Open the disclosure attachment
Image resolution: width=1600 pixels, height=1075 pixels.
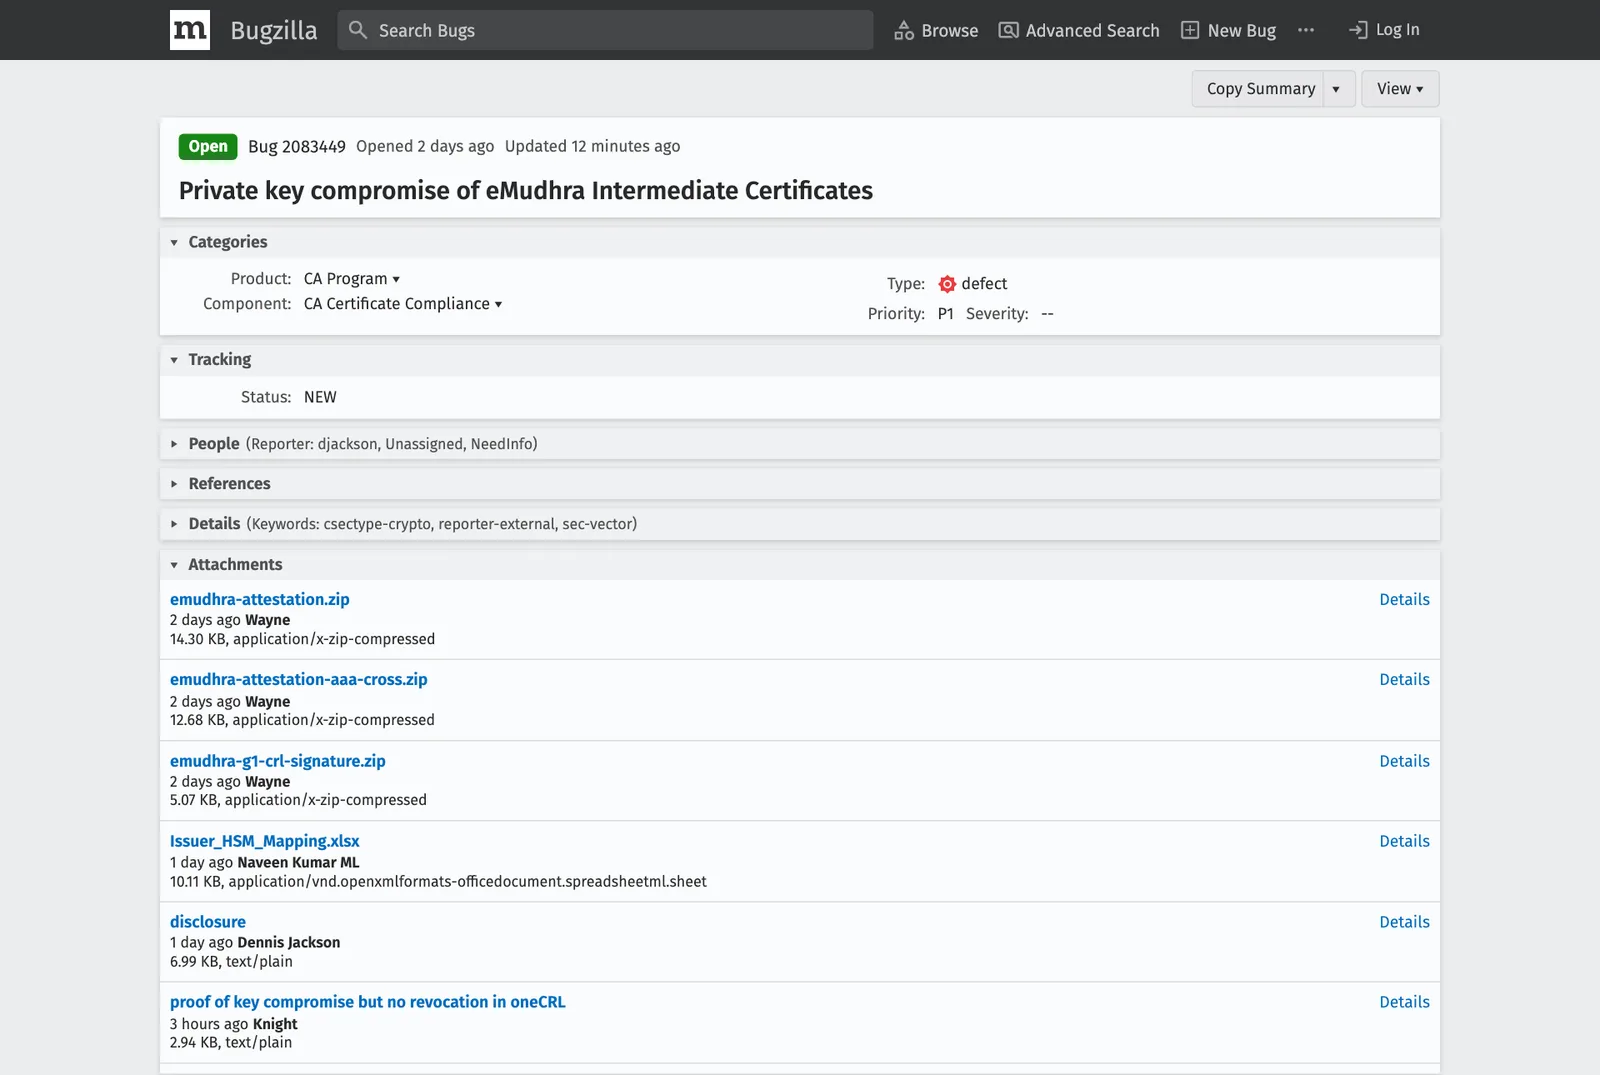pyautogui.click(x=208, y=923)
